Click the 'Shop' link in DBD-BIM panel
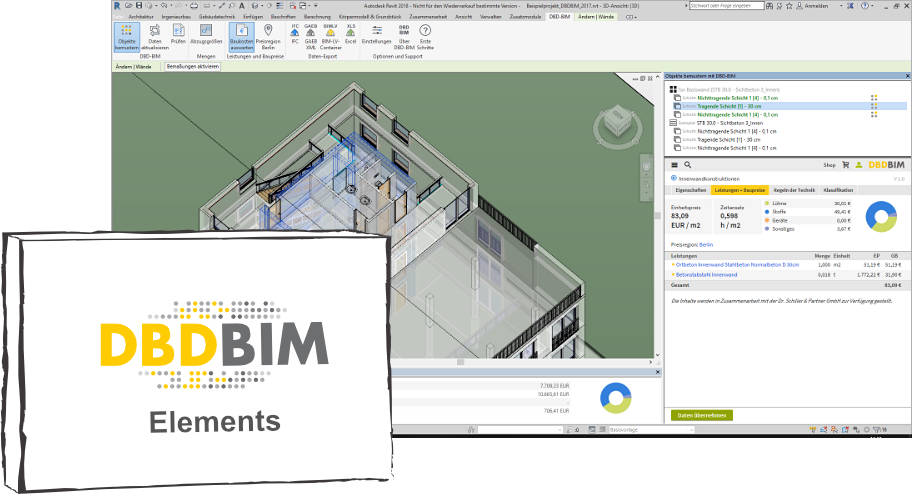Screen dimensions: 912x497 [829, 165]
